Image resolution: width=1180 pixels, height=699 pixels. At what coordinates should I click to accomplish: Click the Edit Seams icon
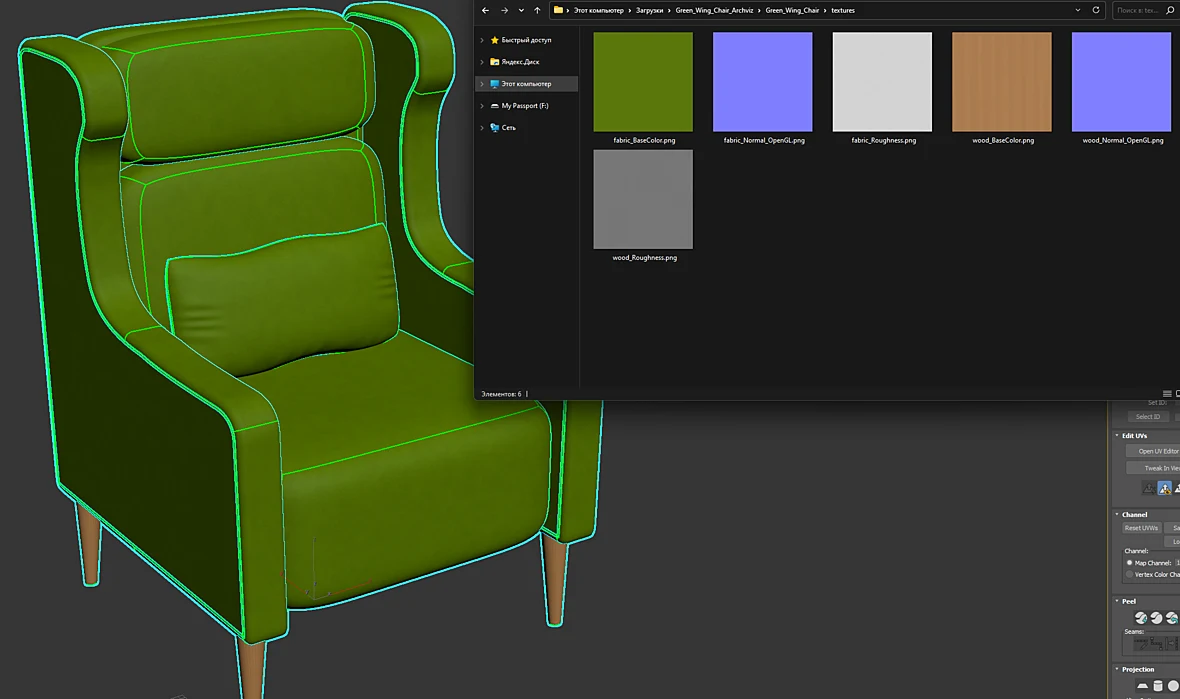[1141, 644]
